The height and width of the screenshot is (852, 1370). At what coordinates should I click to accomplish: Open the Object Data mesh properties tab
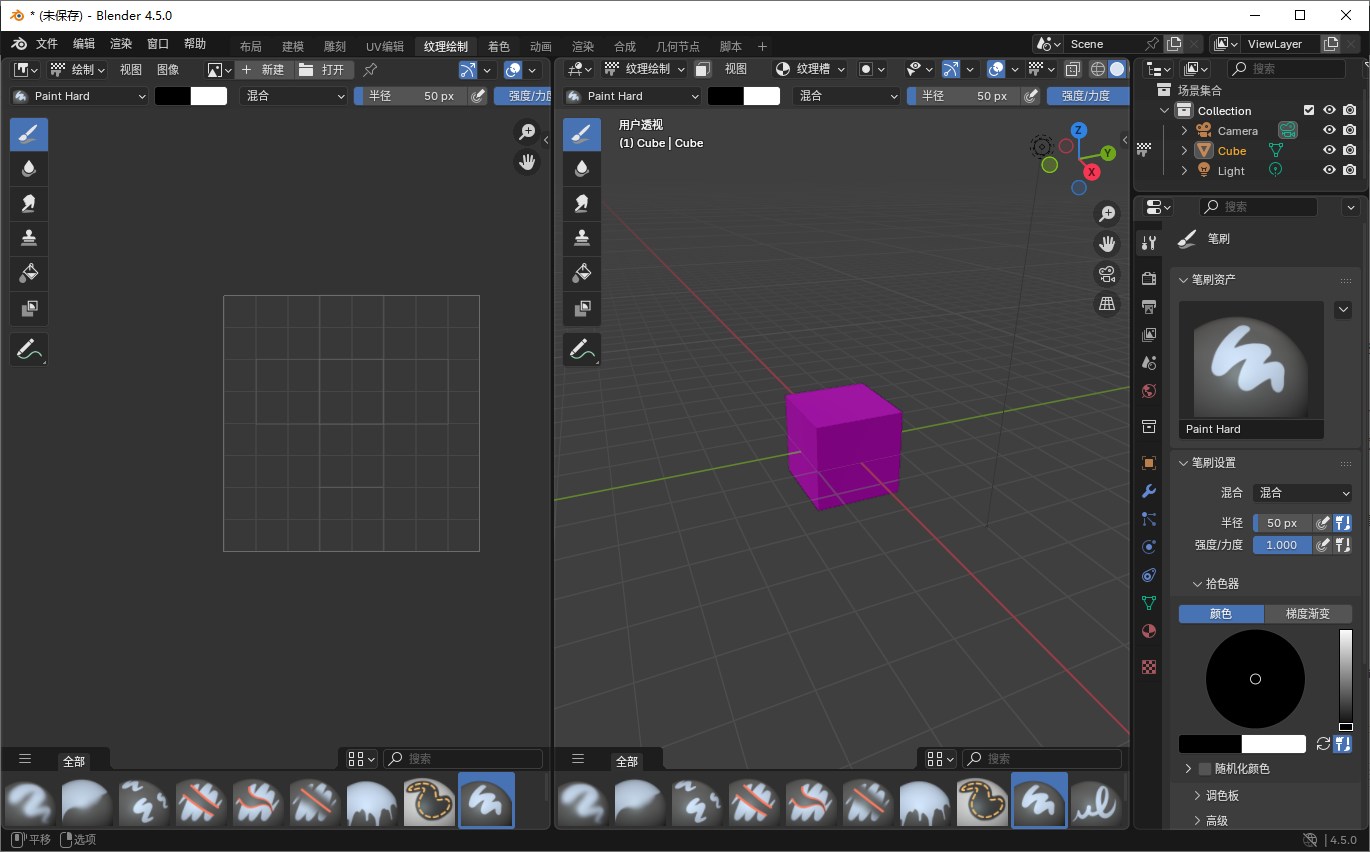click(x=1149, y=603)
